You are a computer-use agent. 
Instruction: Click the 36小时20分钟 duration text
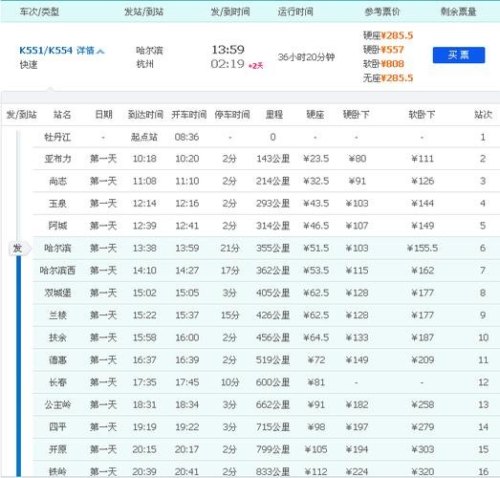pos(306,57)
